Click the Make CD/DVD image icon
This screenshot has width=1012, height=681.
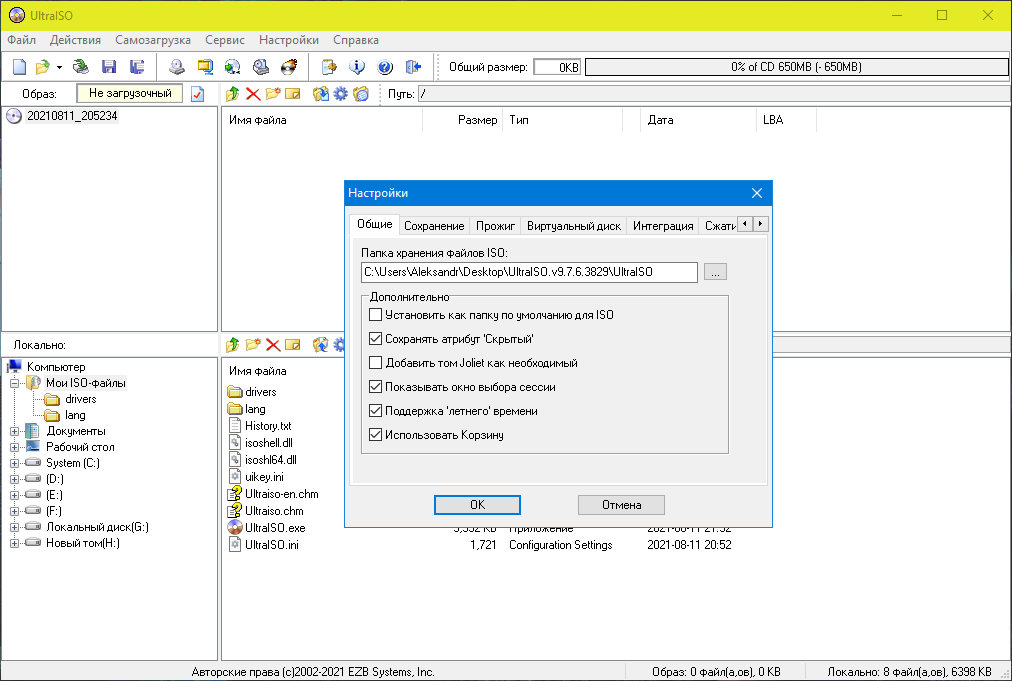pos(177,66)
